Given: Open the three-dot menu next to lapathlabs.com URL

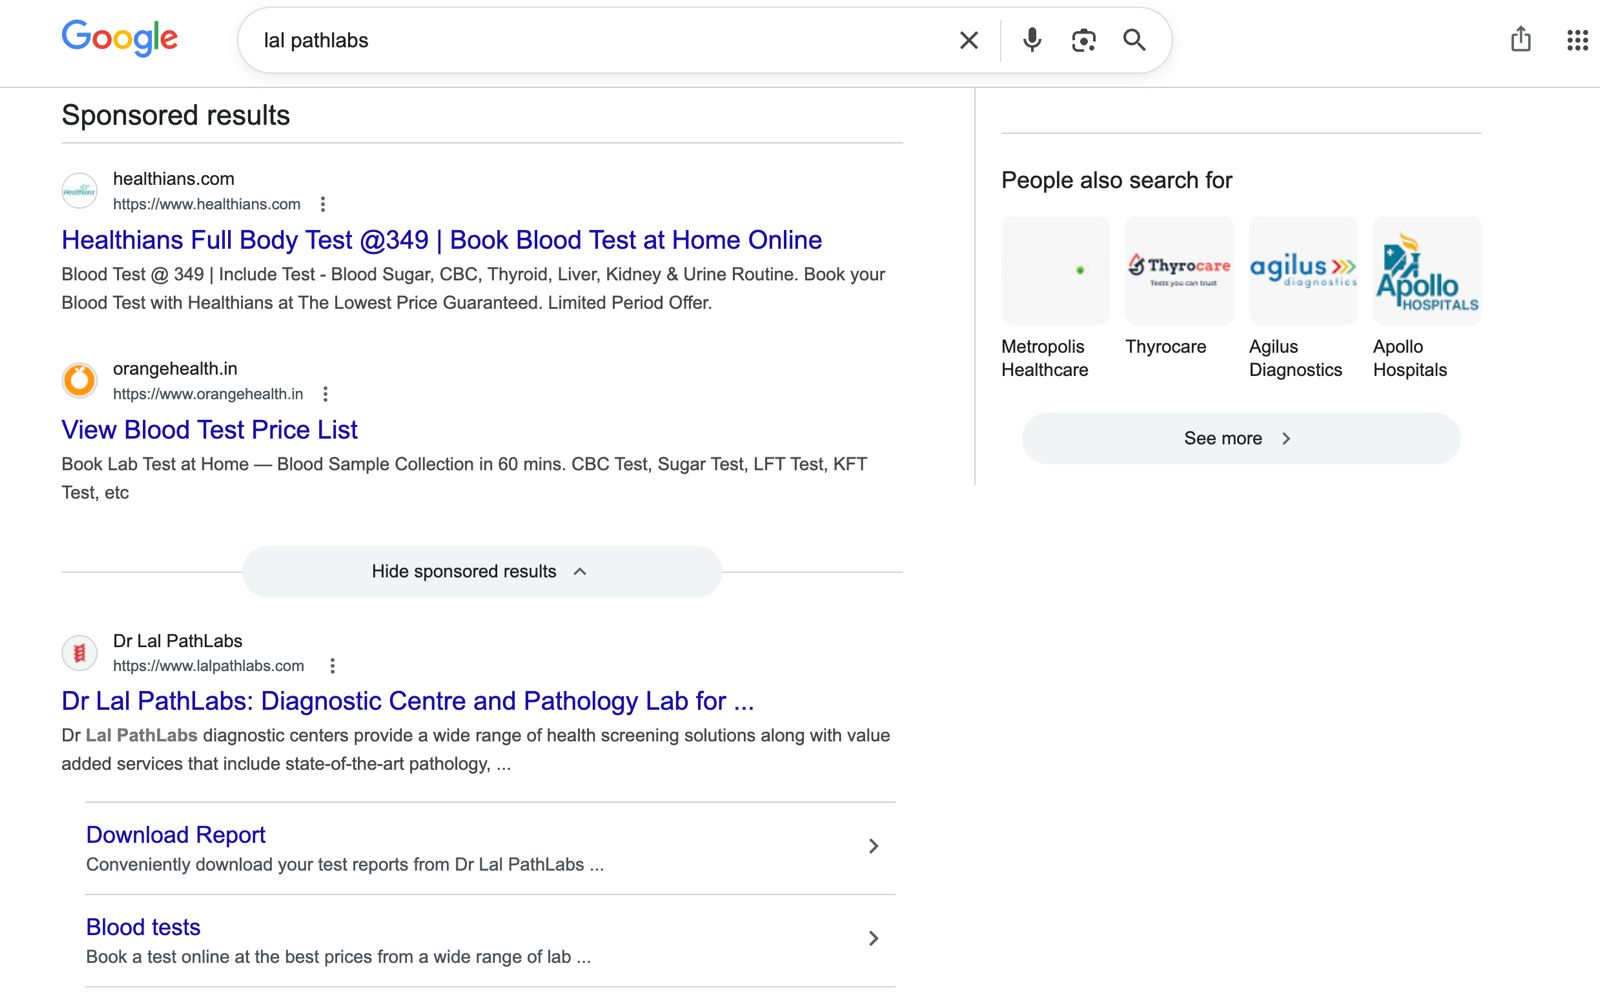Looking at the screenshot, I should [x=332, y=666].
